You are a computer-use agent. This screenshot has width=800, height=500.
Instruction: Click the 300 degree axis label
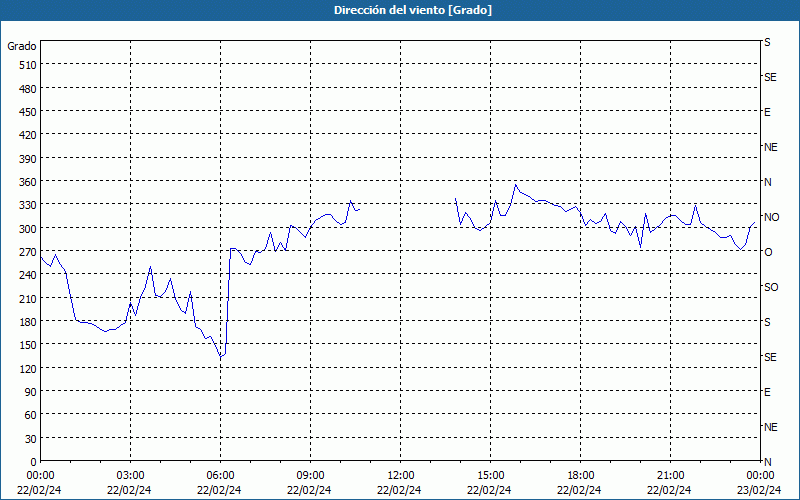28,229
